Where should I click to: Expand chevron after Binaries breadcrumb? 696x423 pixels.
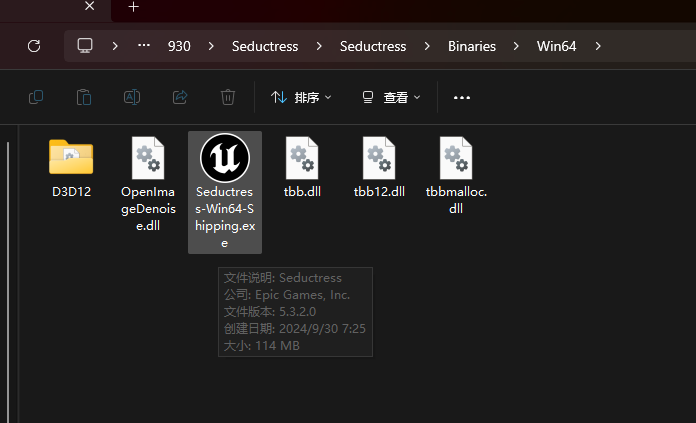[x=516, y=46]
